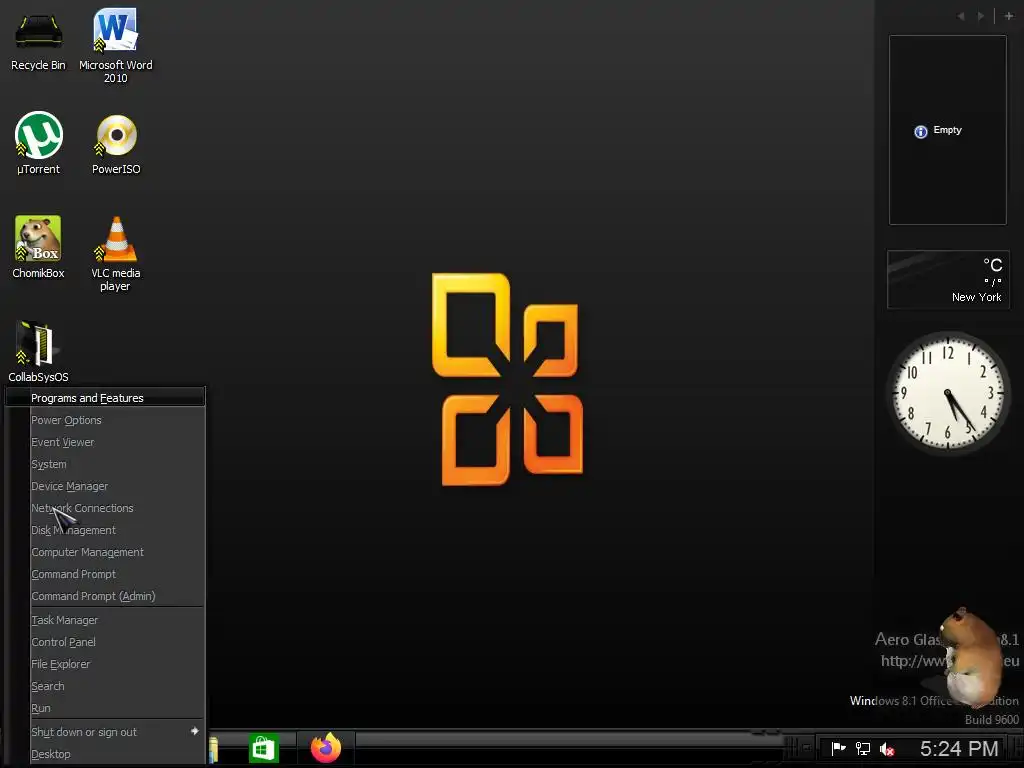Open Command Prompt menu item
The width and height of the screenshot is (1024, 768).
pos(105,574)
